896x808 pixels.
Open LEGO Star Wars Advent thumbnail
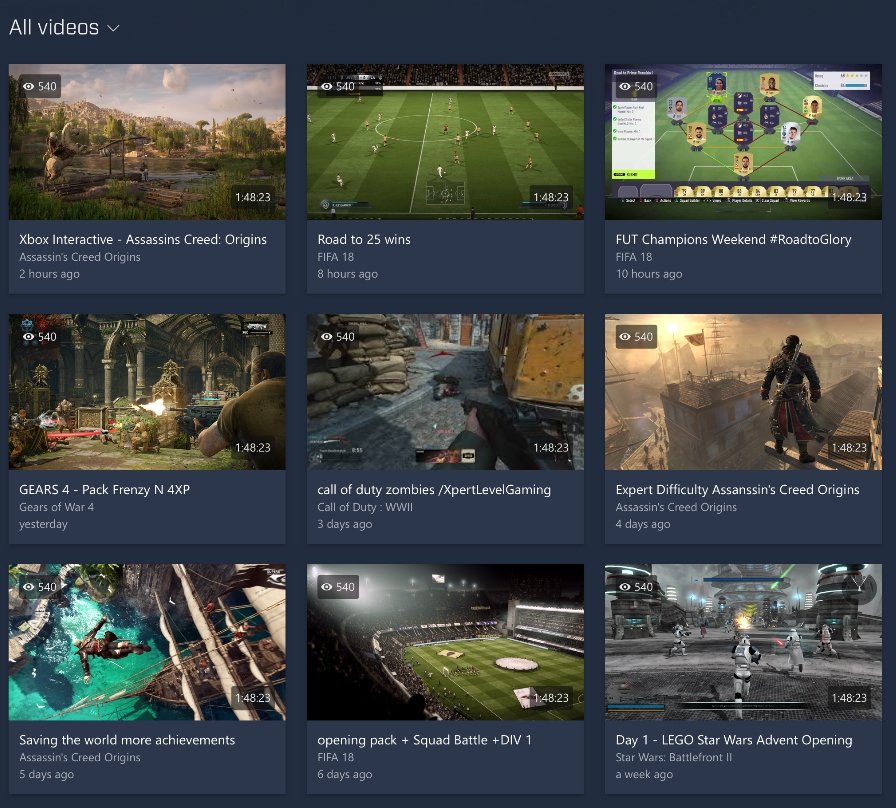point(743,642)
